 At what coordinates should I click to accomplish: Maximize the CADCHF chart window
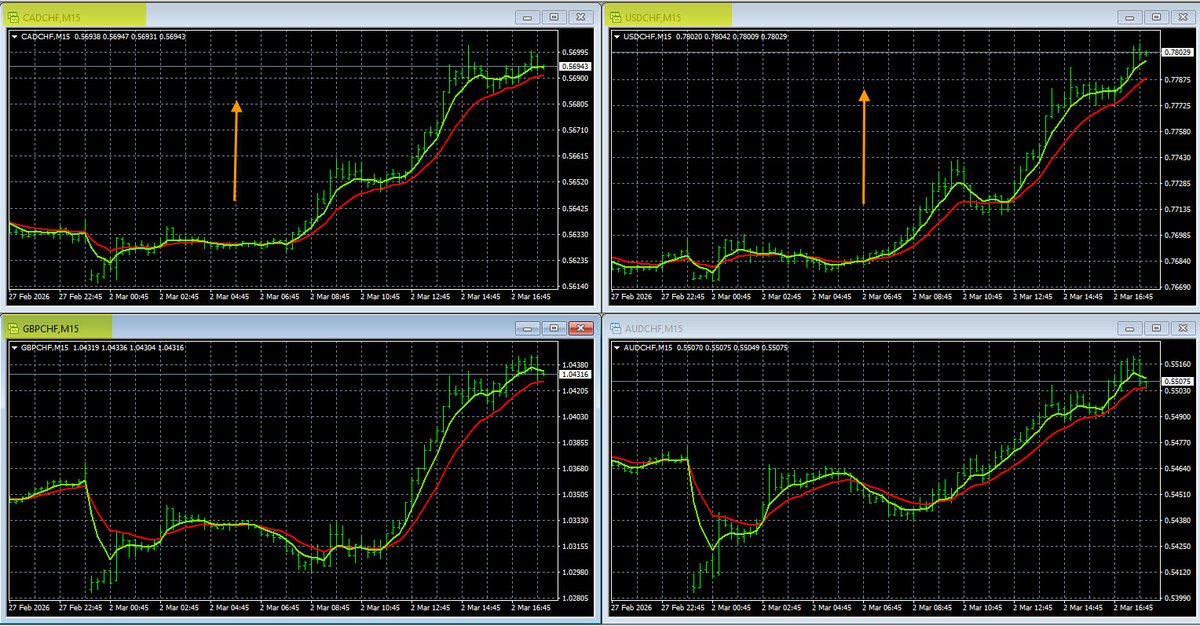pyautogui.click(x=555, y=17)
